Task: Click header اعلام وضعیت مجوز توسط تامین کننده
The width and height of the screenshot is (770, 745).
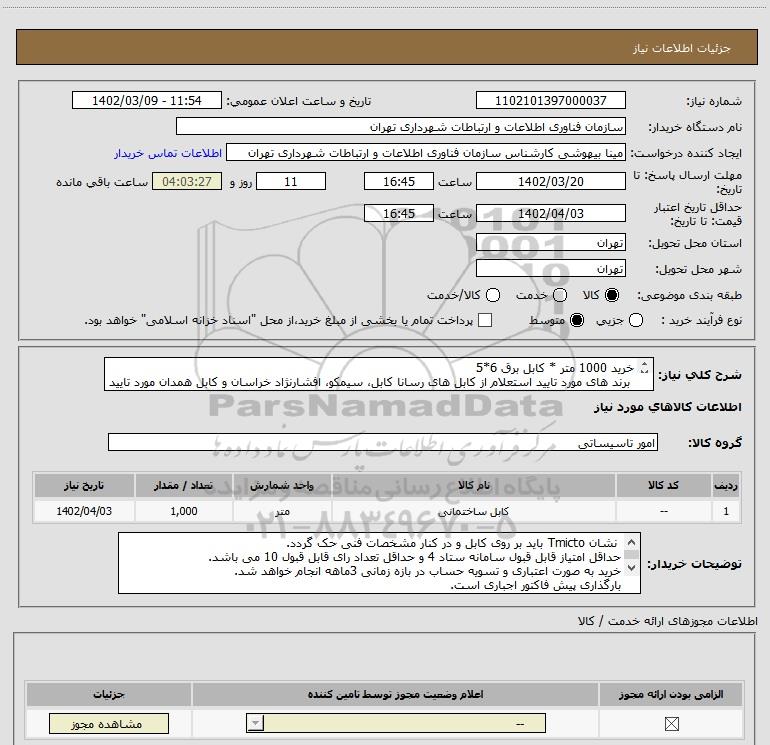Action: pos(395,694)
